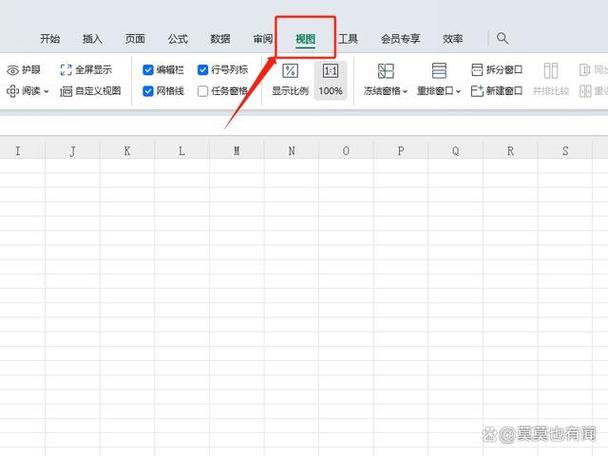Open the 开始 ribbon tab
This screenshot has height=456, width=608.
click(50, 39)
